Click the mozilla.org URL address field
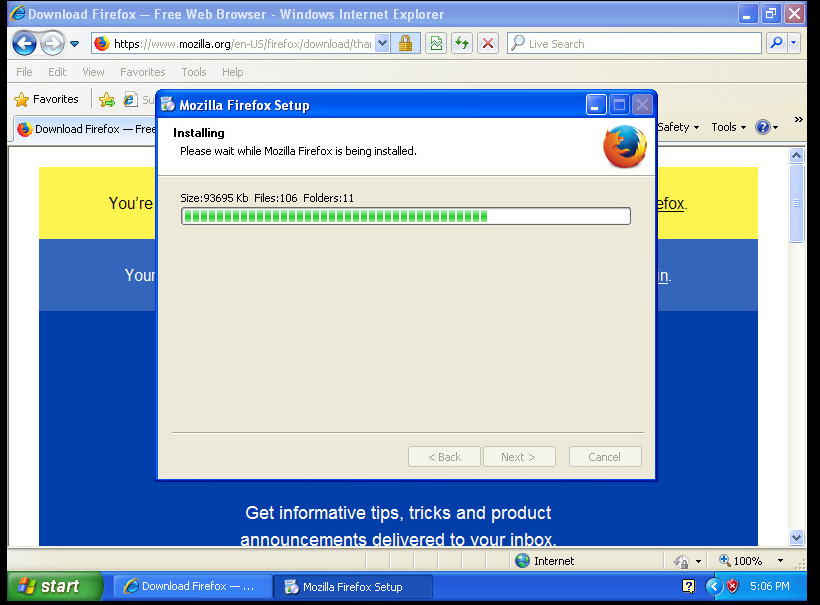The image size is (820, 605). (242, 44)
